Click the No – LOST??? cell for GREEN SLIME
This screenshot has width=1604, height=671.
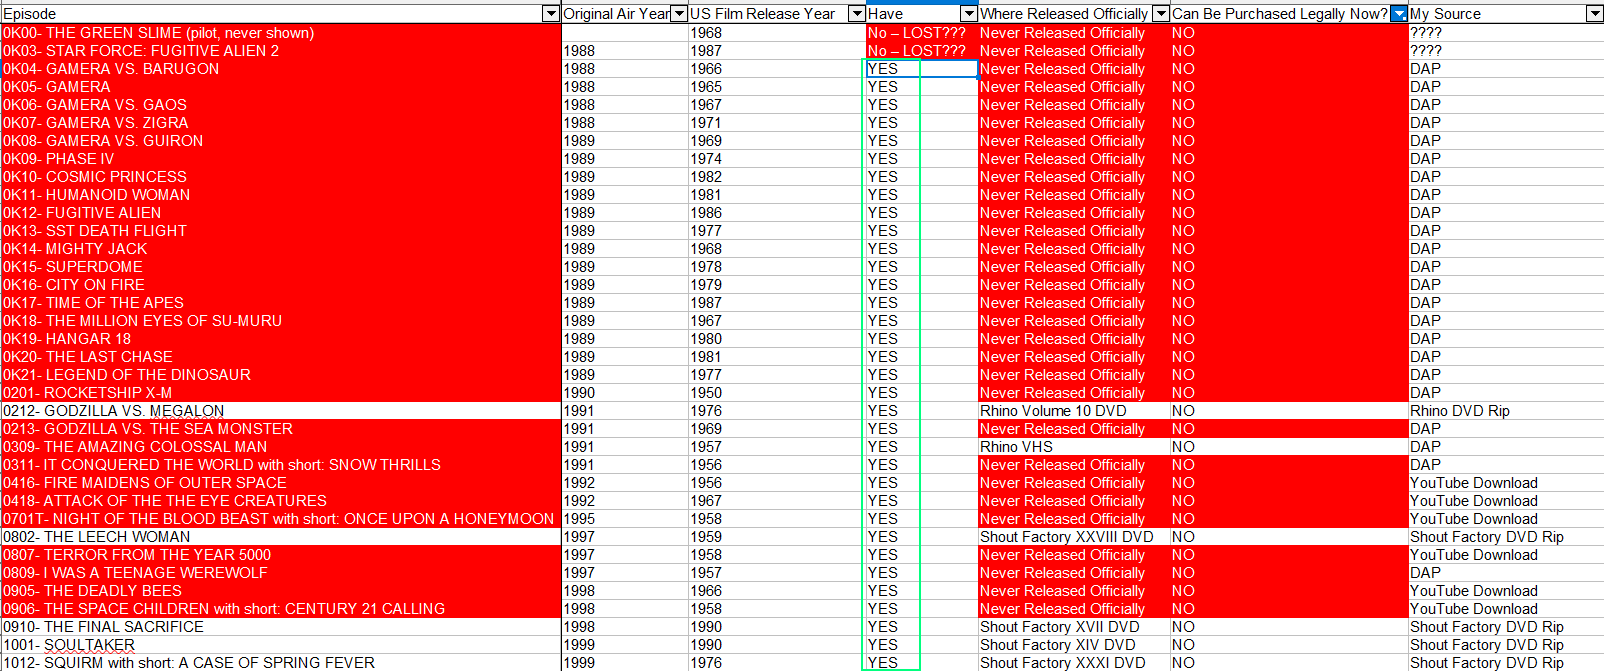(922, 33)
